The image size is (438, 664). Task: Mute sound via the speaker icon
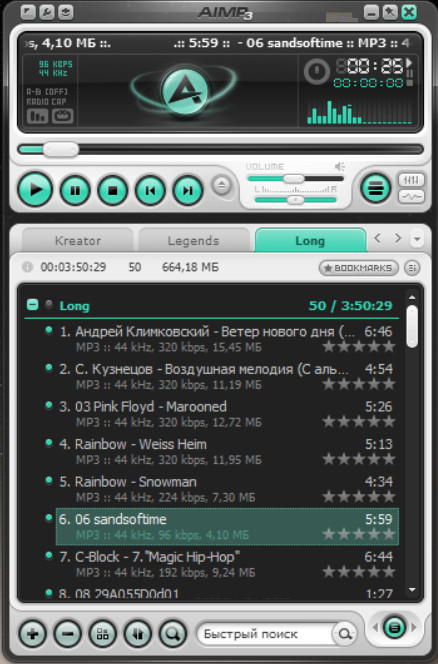point(339,166)
